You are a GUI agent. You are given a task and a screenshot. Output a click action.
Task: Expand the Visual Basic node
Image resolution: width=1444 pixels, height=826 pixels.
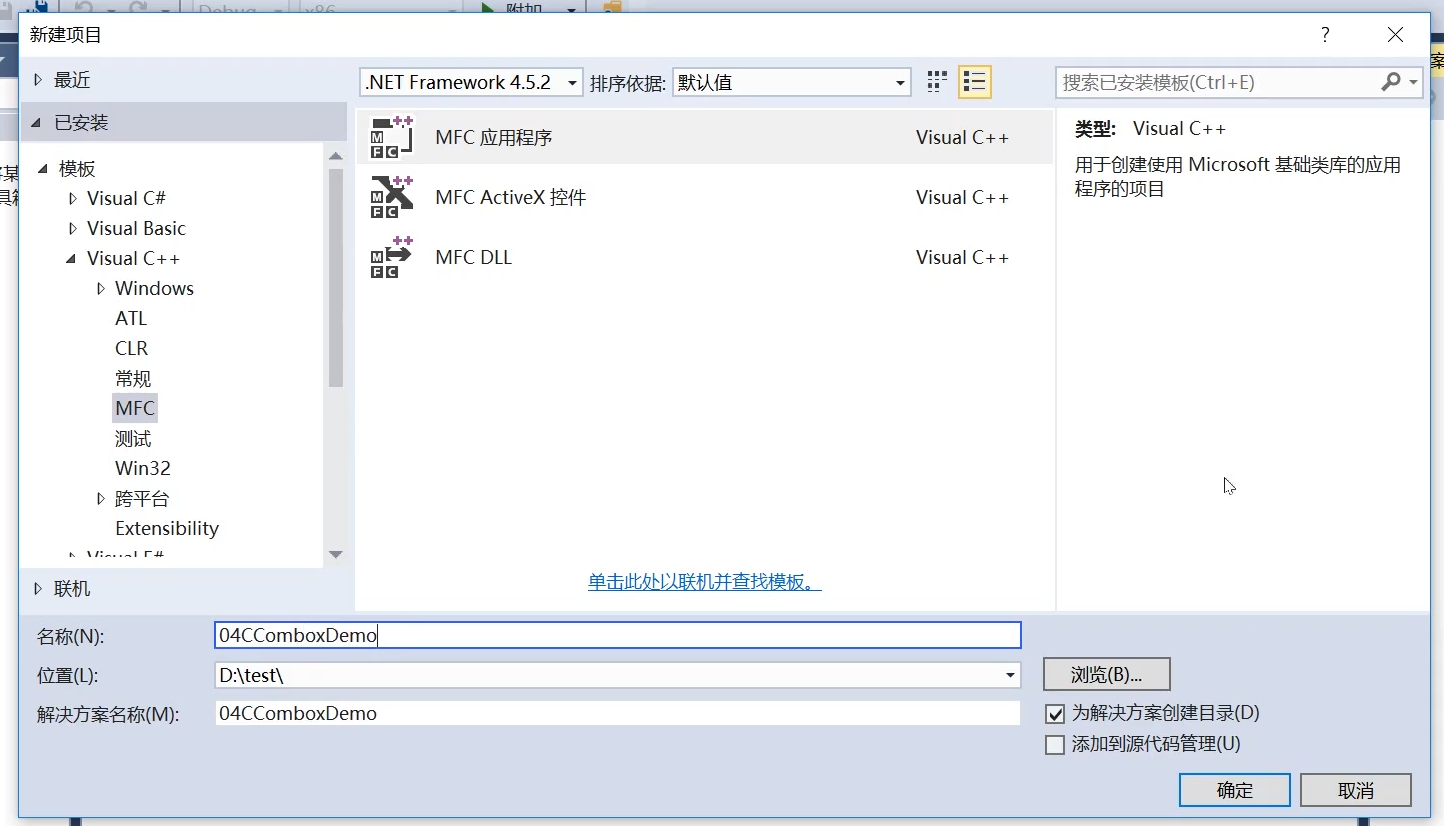72,229
